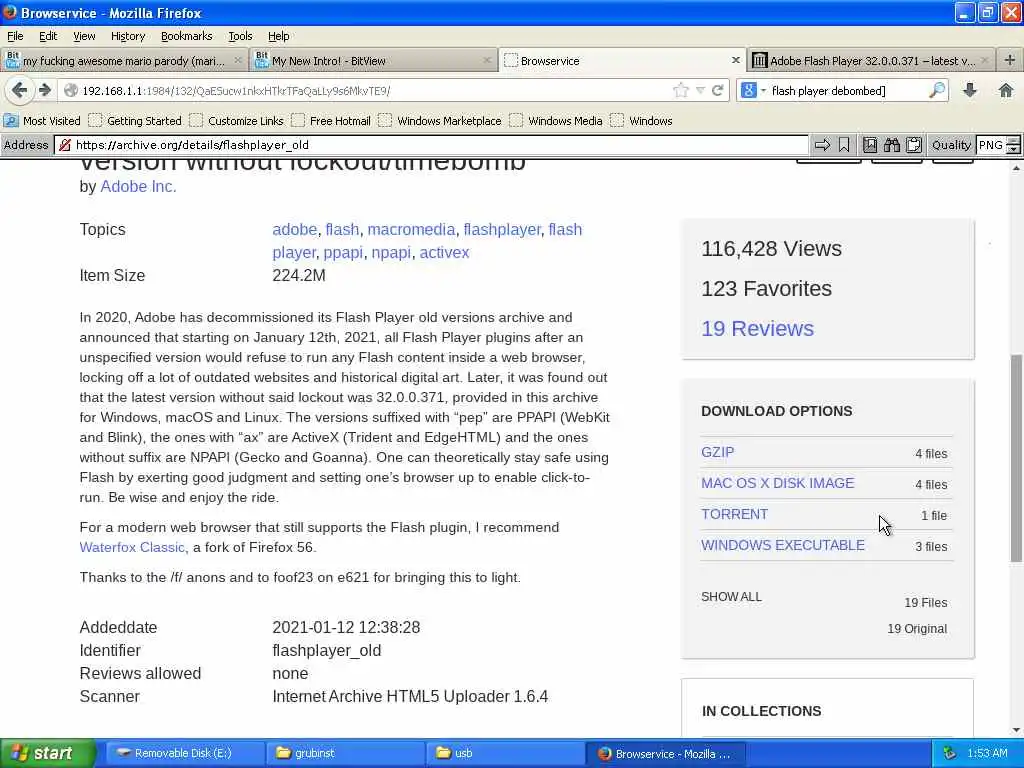
Task: Click the flashplayer topic link
Action: pos(502,229)
